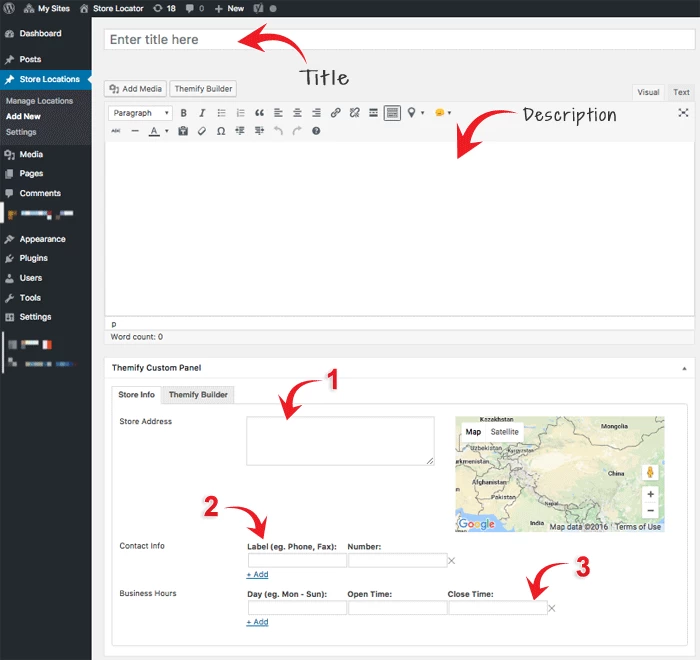Viewport: 700px width, 660px height.
Task: Apply italic formatting
Action: point(202,113)
